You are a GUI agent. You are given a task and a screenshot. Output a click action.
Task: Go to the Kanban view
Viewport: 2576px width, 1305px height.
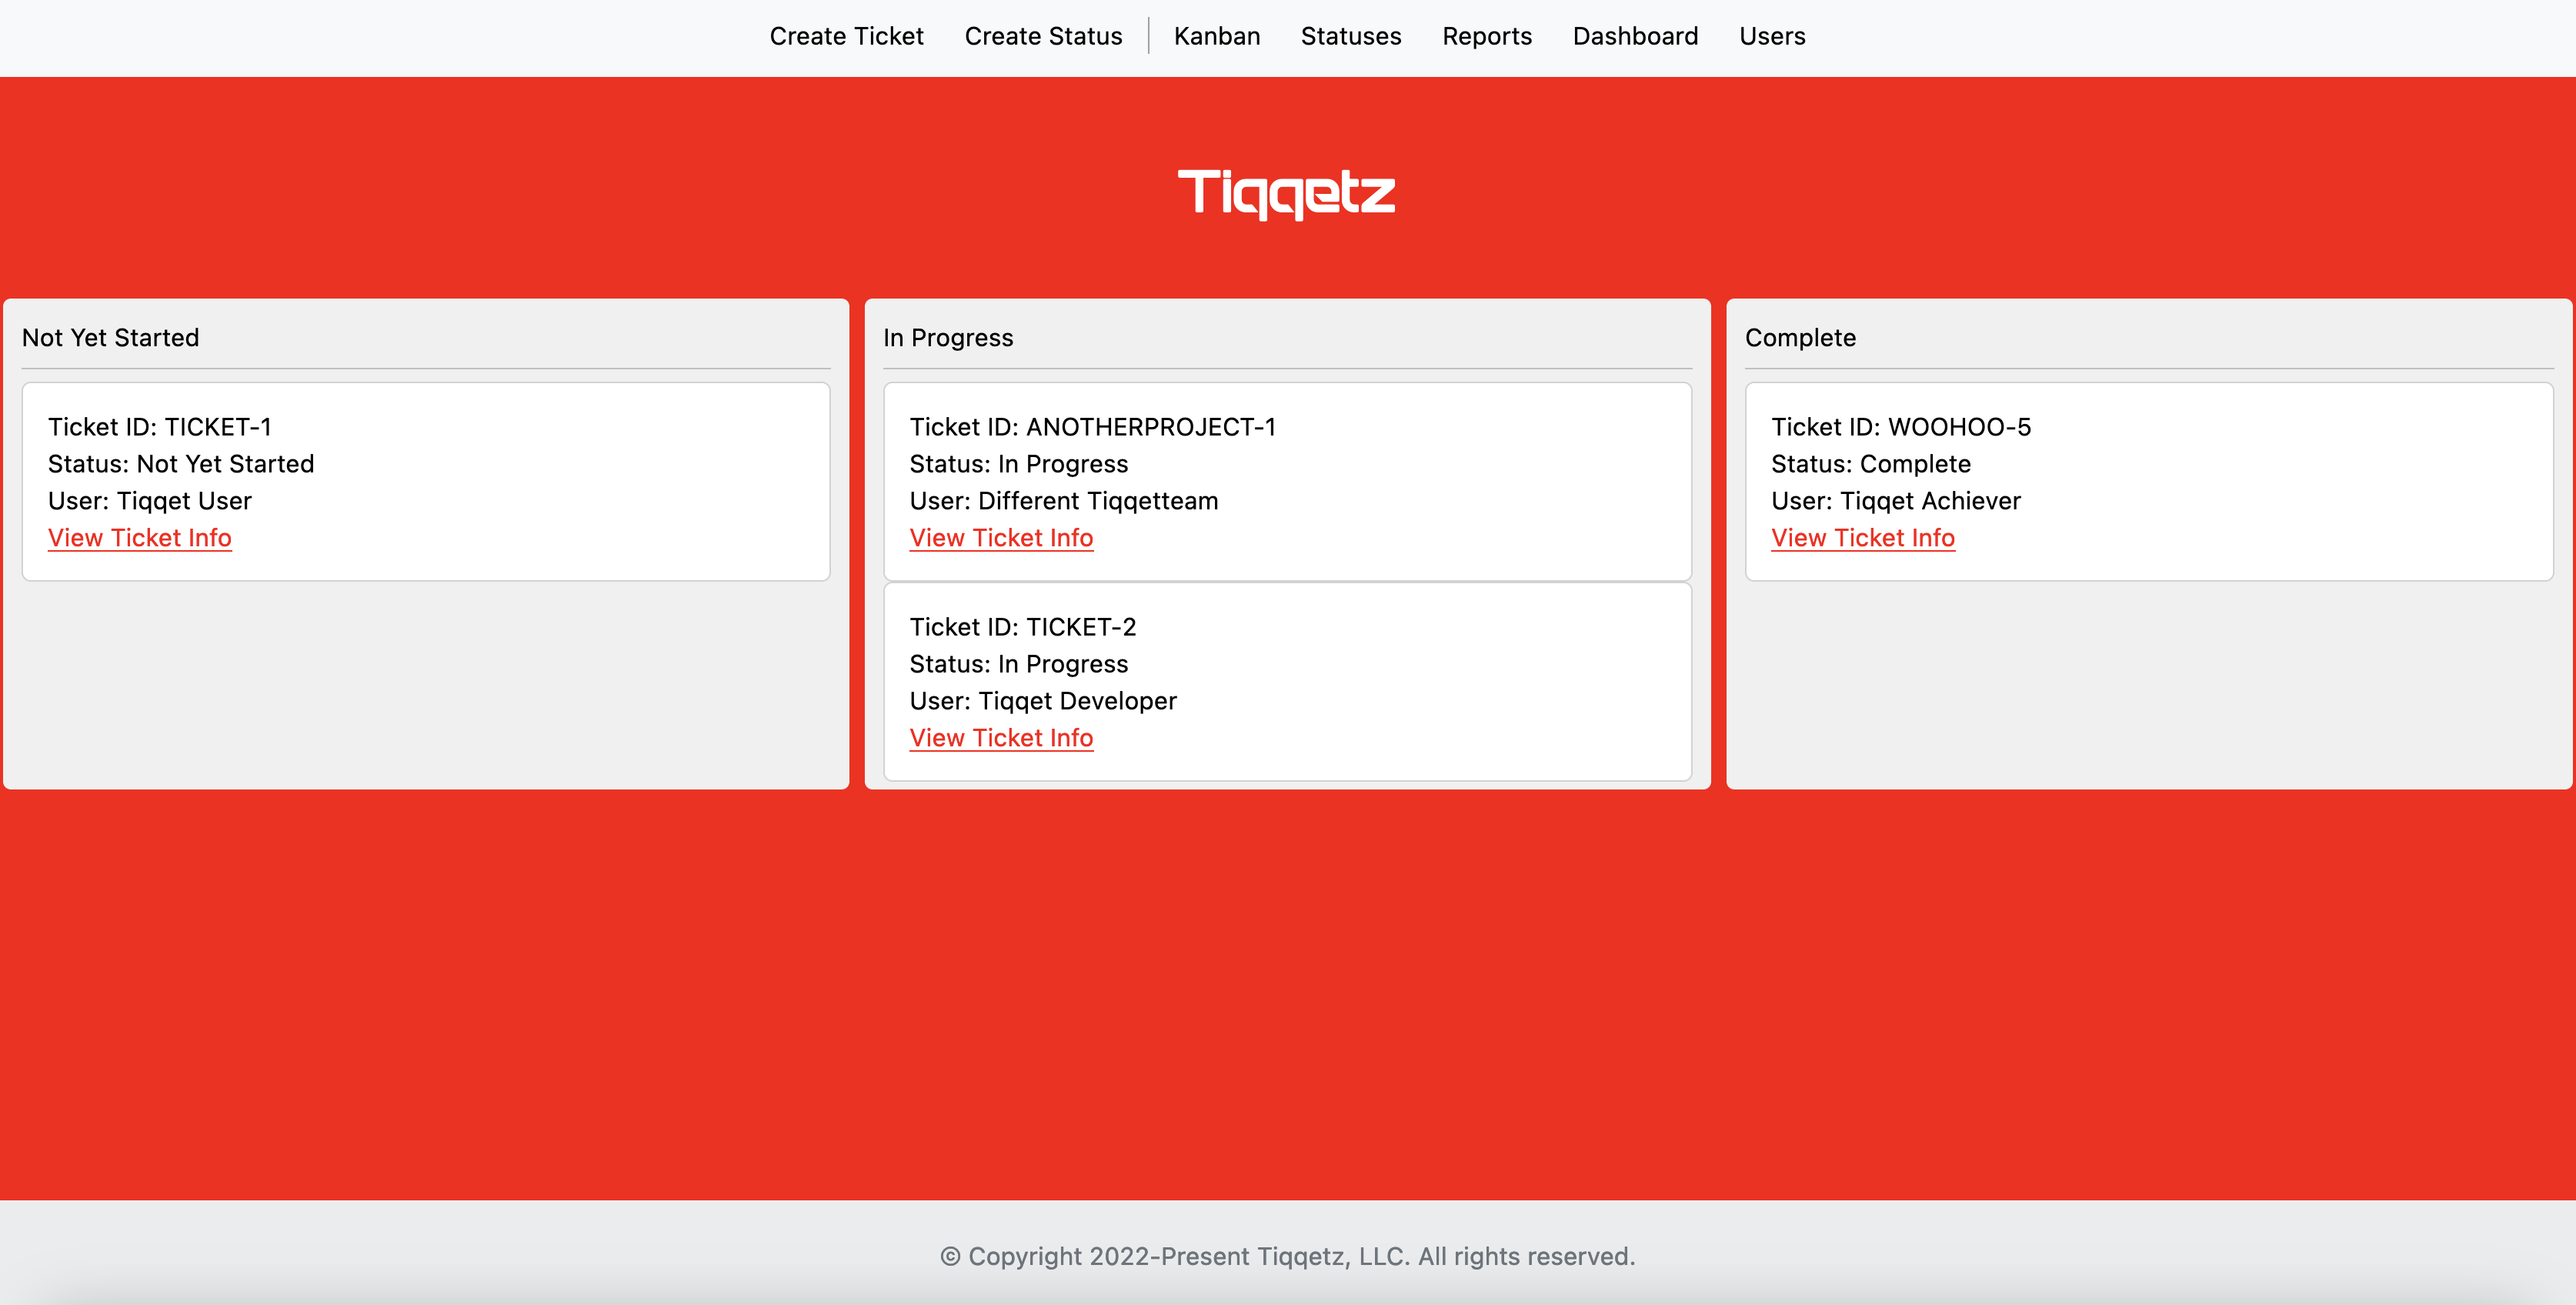tap(1217, 36)
